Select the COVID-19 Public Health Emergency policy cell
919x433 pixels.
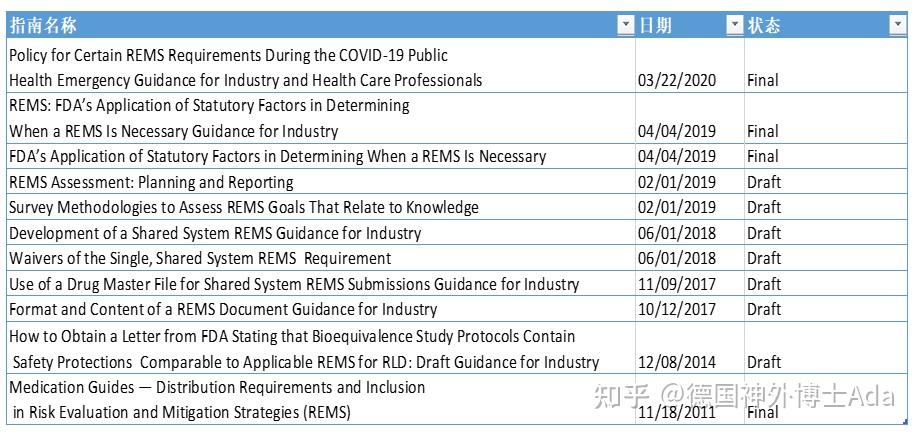pyautogui.click(x=246, y=67)
